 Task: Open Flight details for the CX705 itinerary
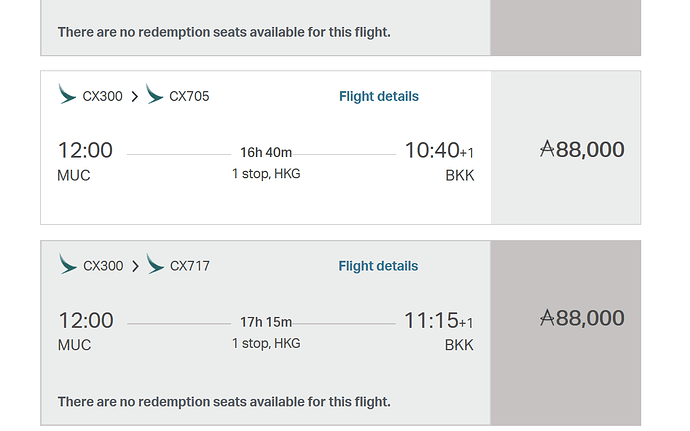(379, 97)
